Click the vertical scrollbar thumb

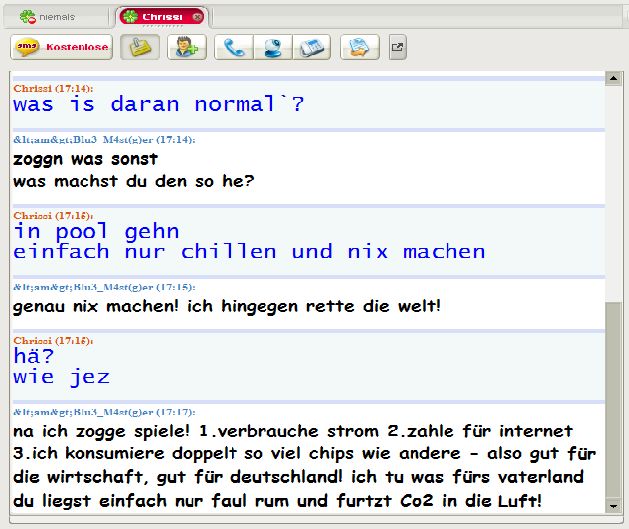point(613,410)
